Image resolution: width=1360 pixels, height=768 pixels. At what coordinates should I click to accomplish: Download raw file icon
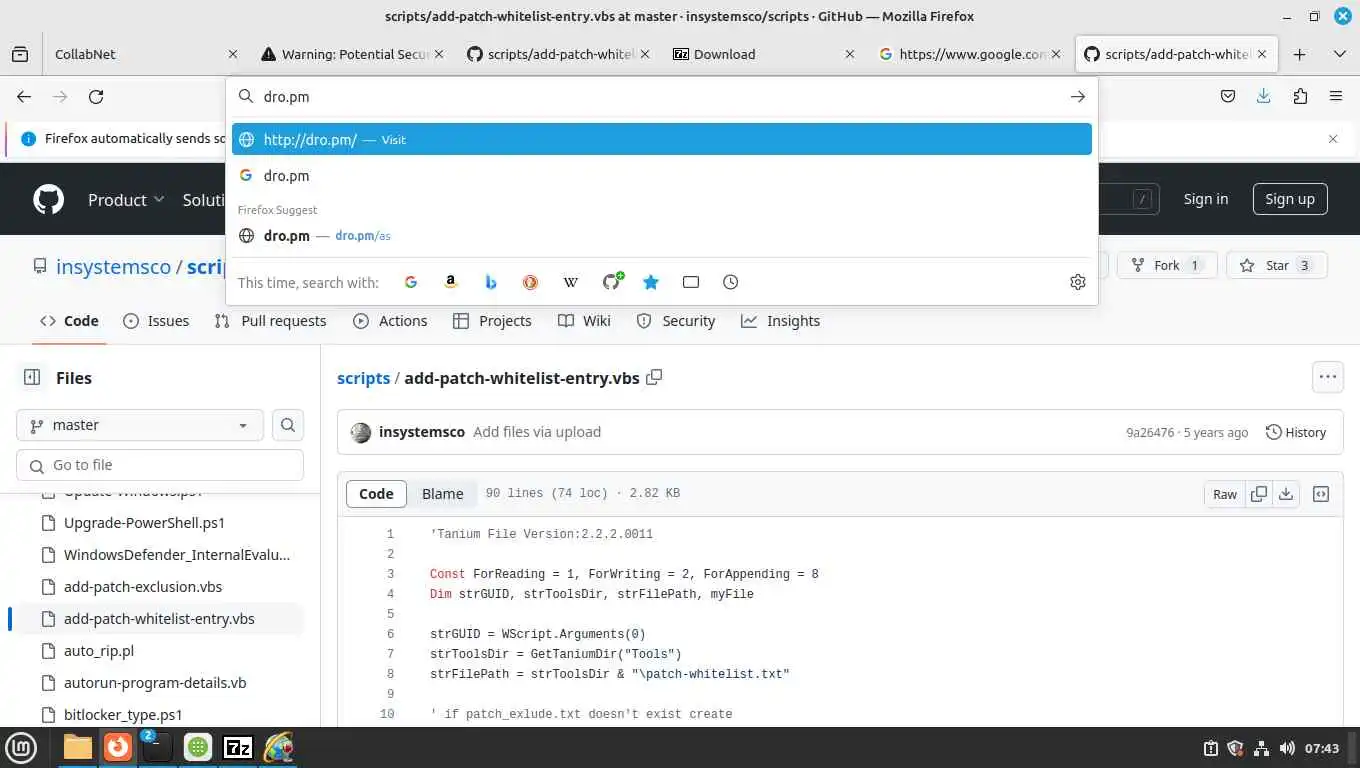1286,494
